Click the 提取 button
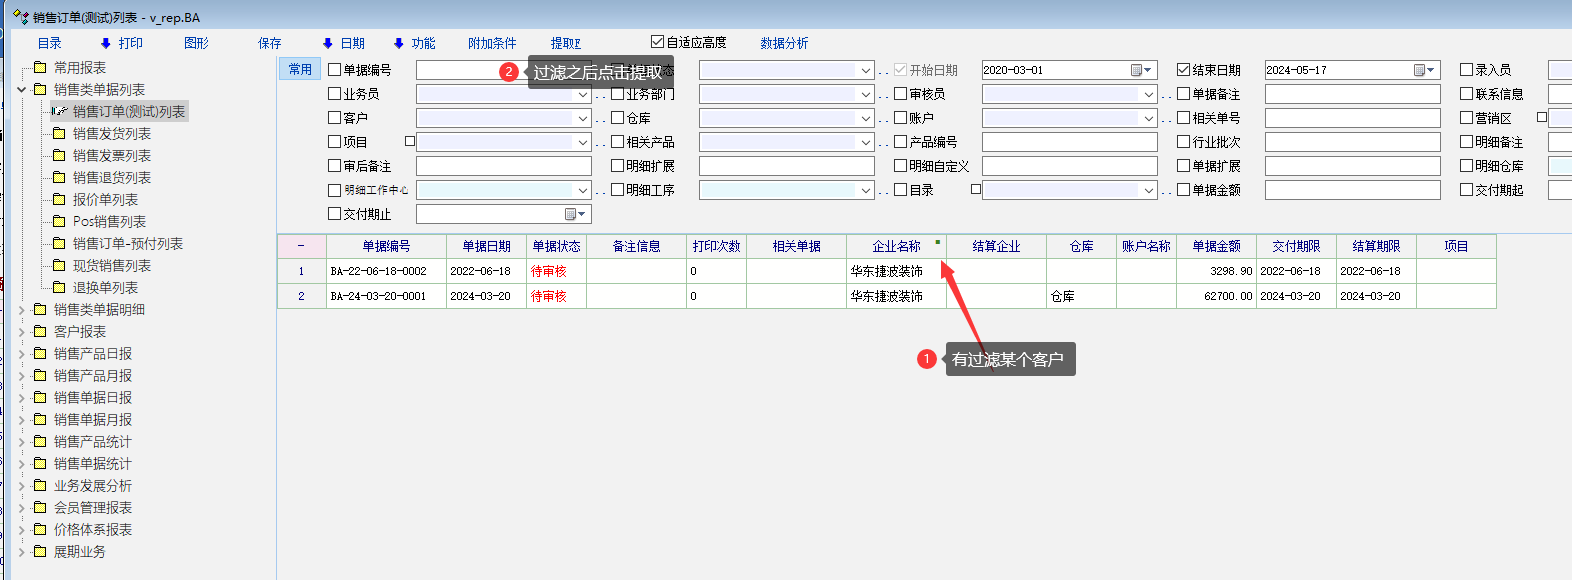1572x580 pixels. (x=565, y=43)
